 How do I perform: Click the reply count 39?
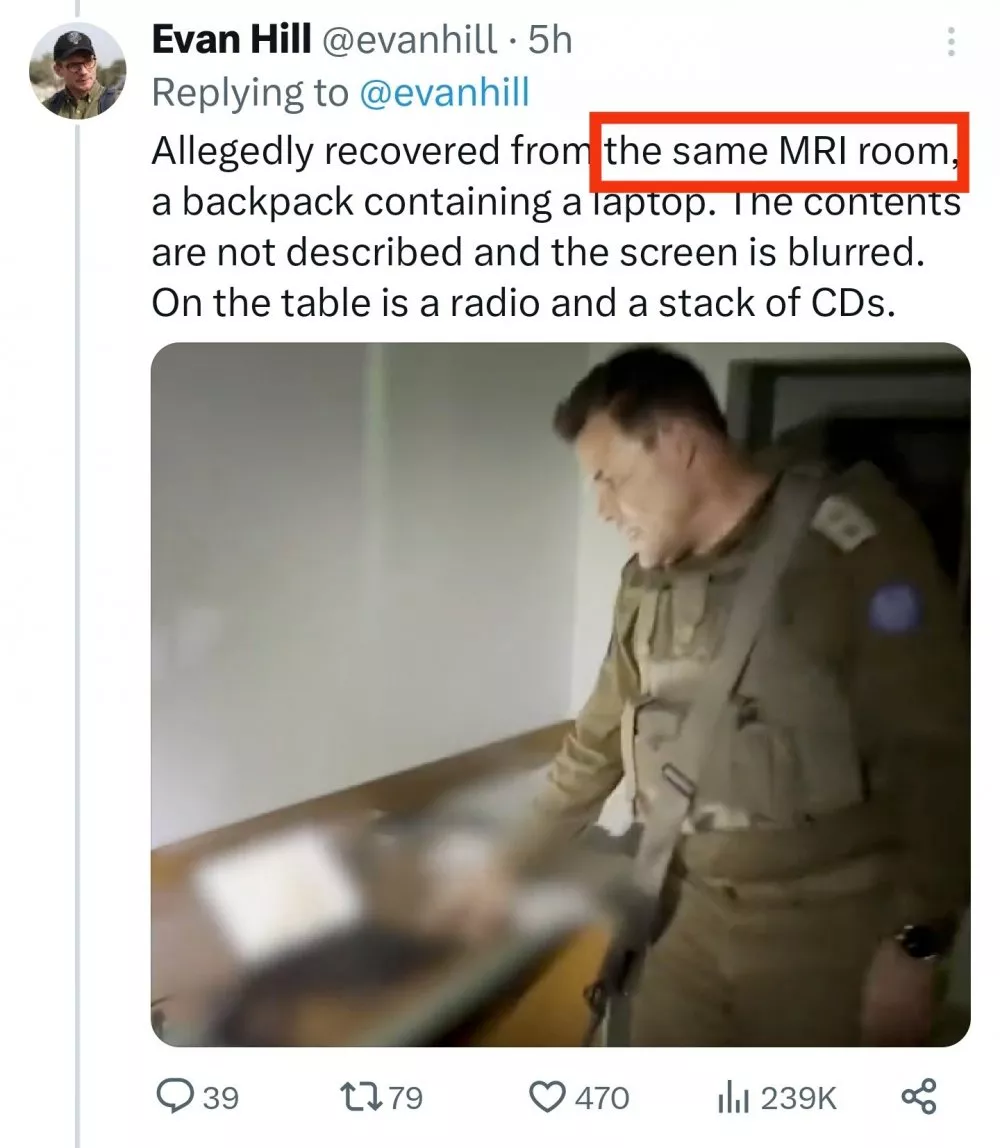click(221, 1098)
